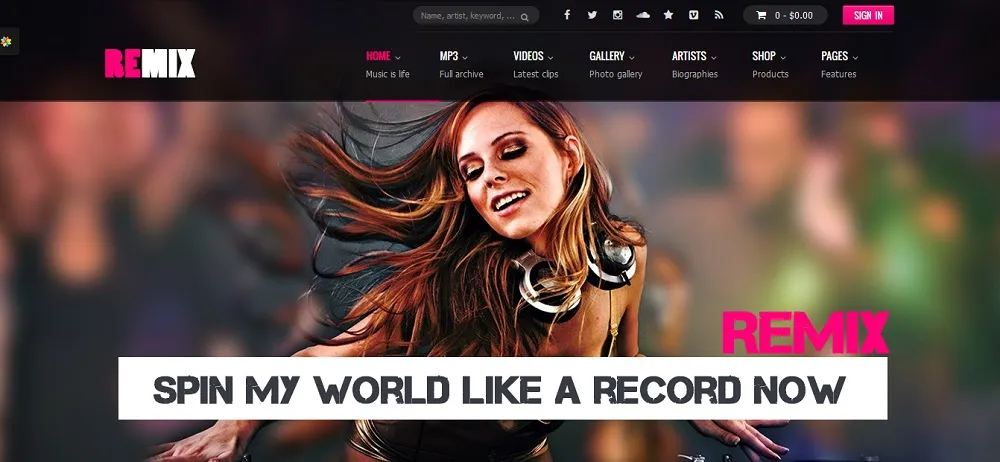Open the Facebook social icon
Screen dimensions: 1000x462
click(x=567, y=15)
